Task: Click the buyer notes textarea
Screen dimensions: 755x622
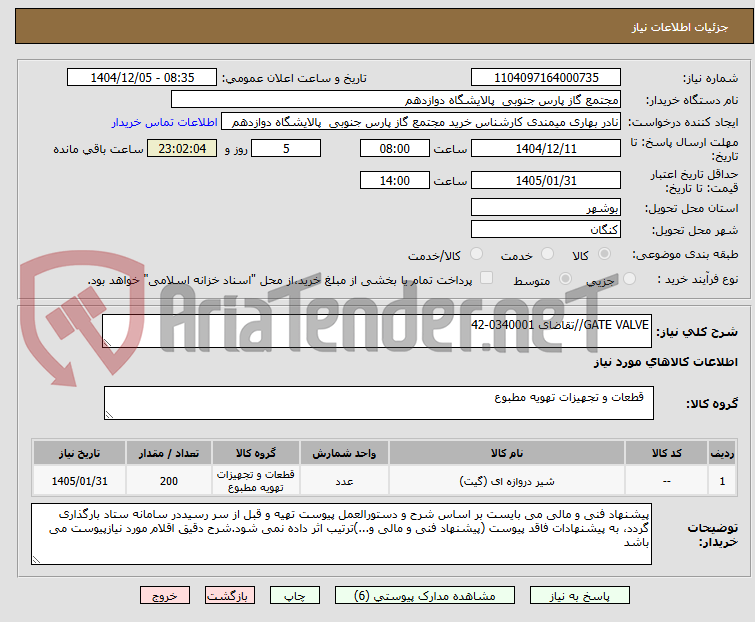Action: point(341,534)
